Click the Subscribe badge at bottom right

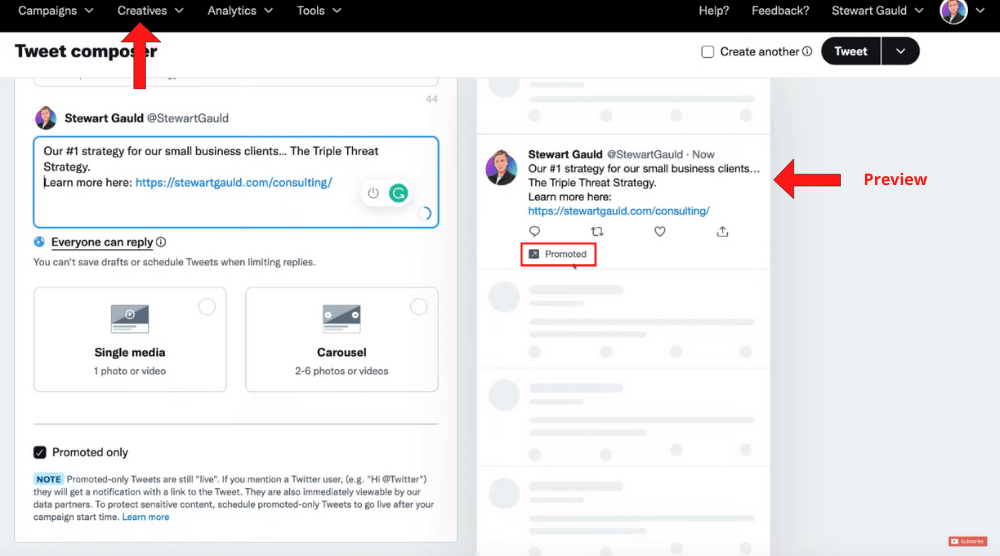(967, 541)
